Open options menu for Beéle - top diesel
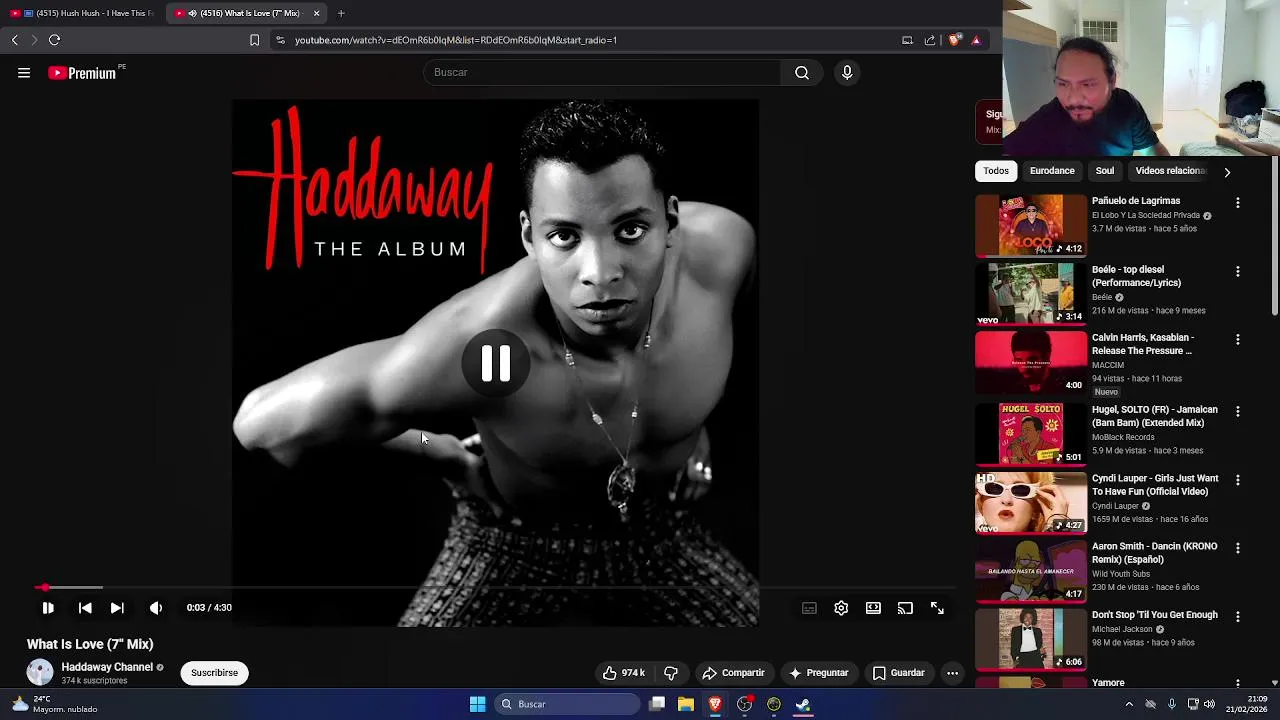Viewport: 1280px width, 720px height. (x=1237, y=272)
